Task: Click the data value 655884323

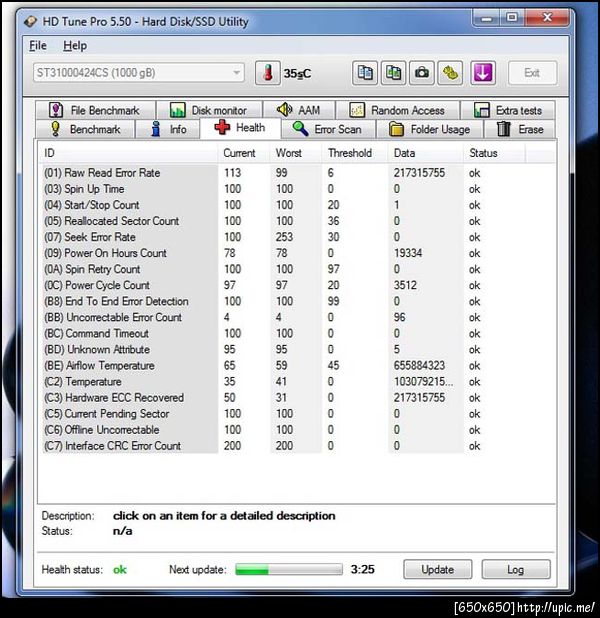Action: 419,365
